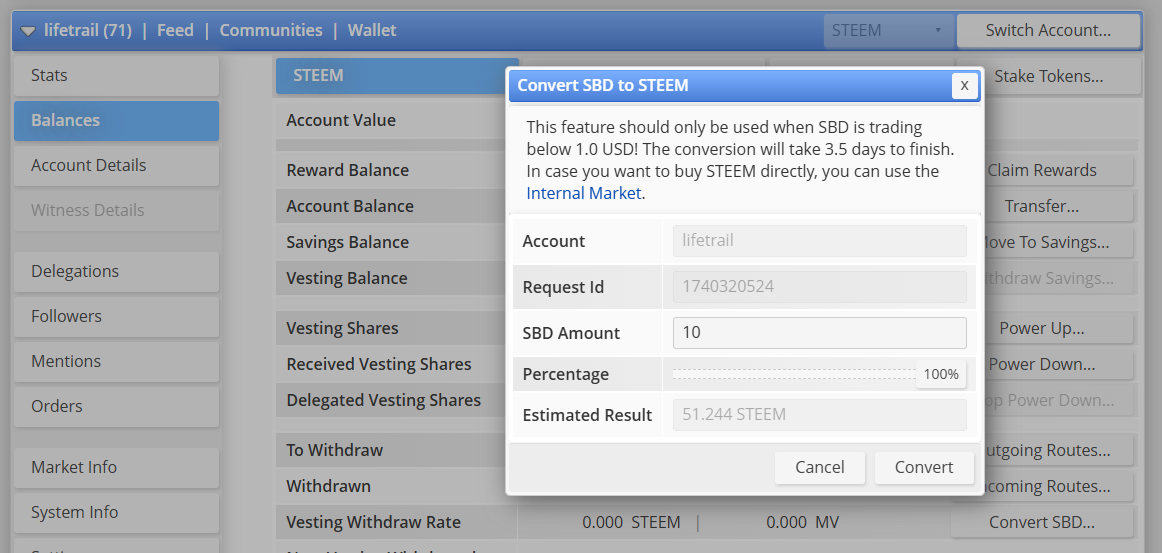1162x553 pixels.
Task: Open the Feed menu item
Action: (x=175, y=31)
